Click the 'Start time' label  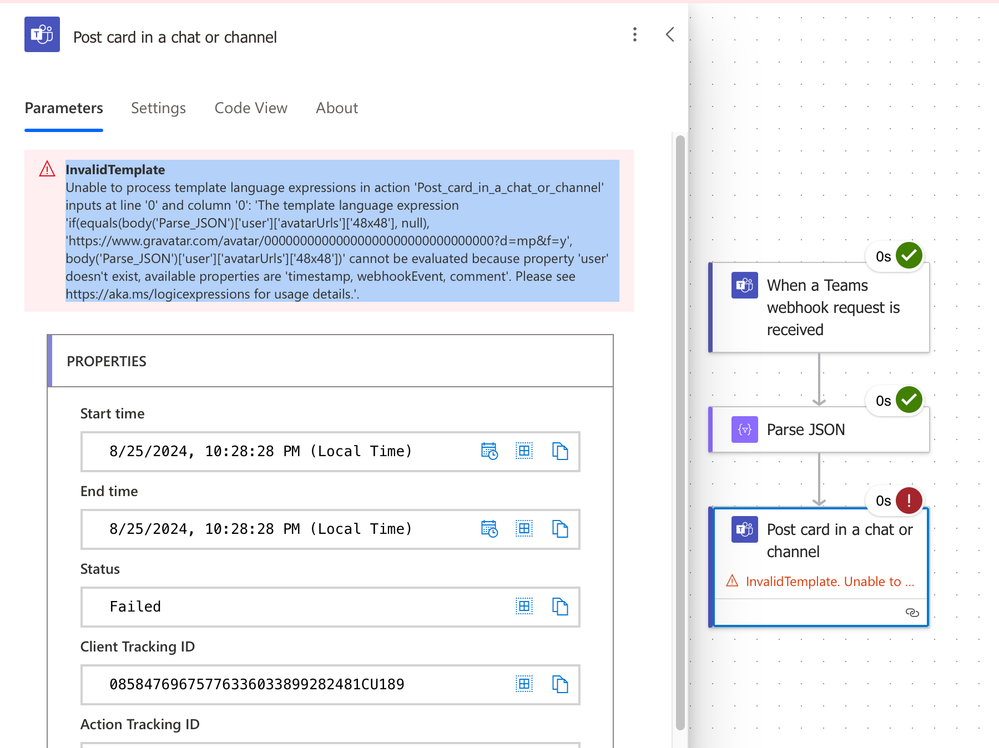112,414
